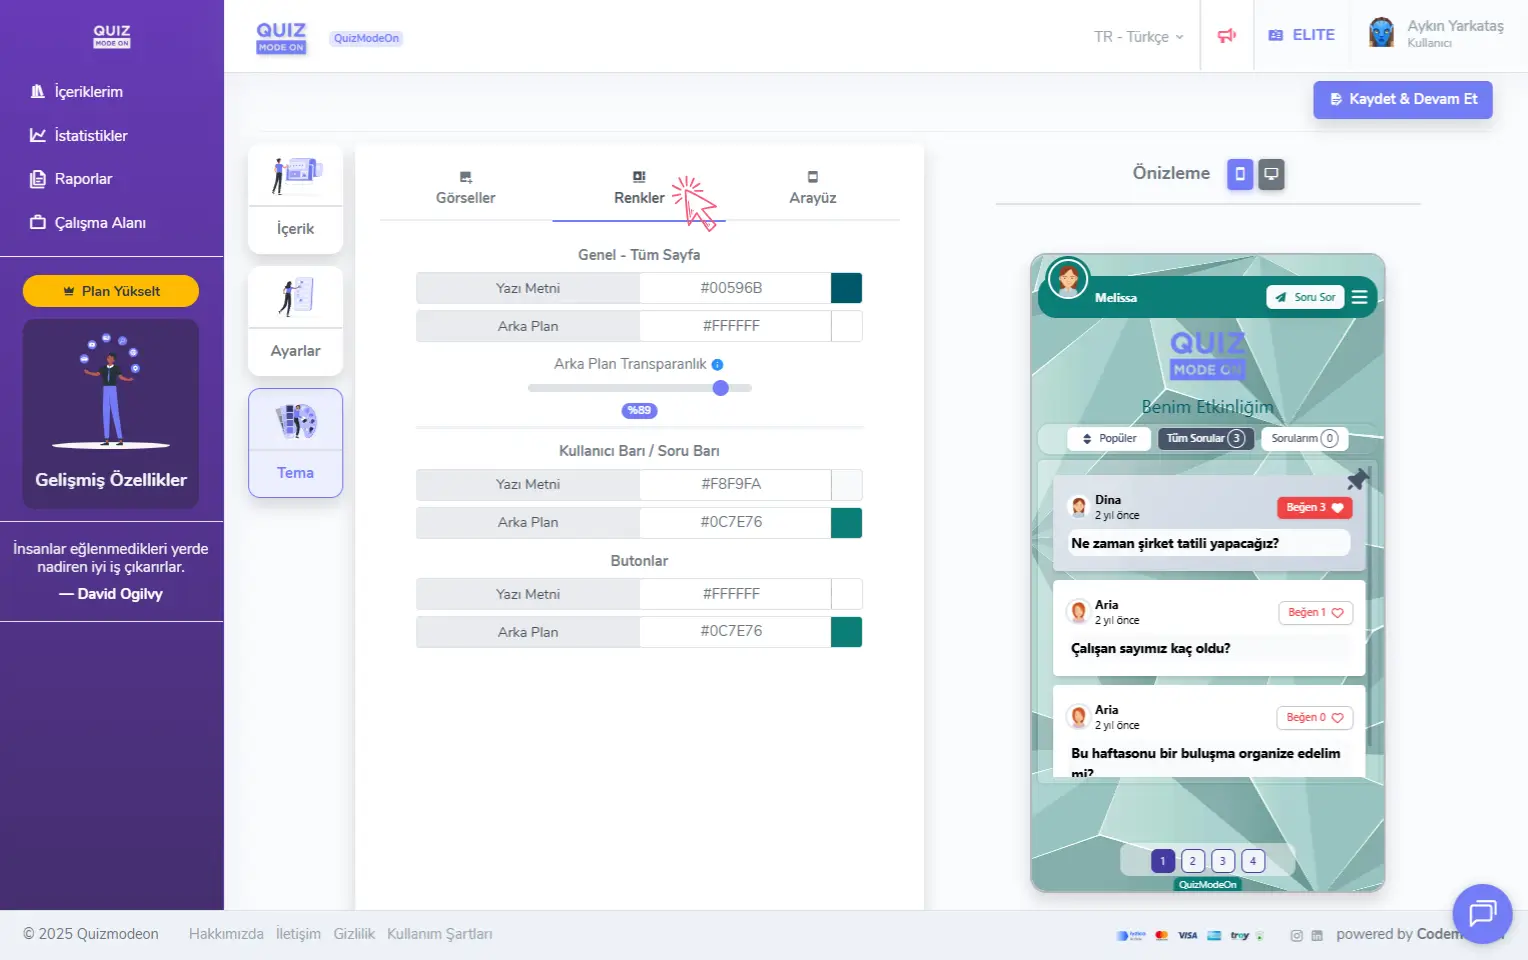Click the Butonlar Arka Plan hex field
Screen dimensions: 1528x960
coord(734,632)
